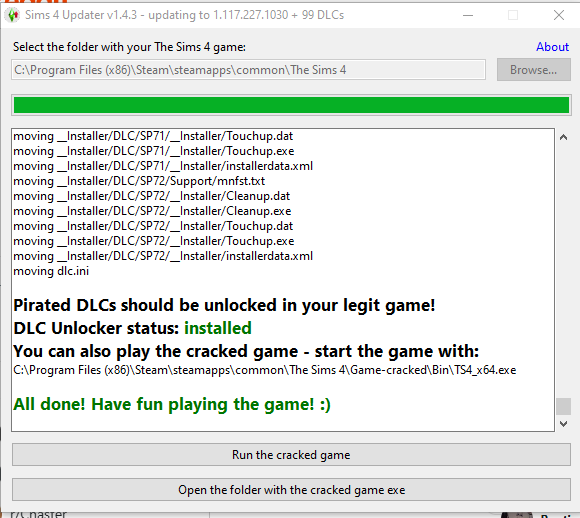
Task: Click 'All done! Have fun playing the game!' text
Action: [x=172, y=404]
